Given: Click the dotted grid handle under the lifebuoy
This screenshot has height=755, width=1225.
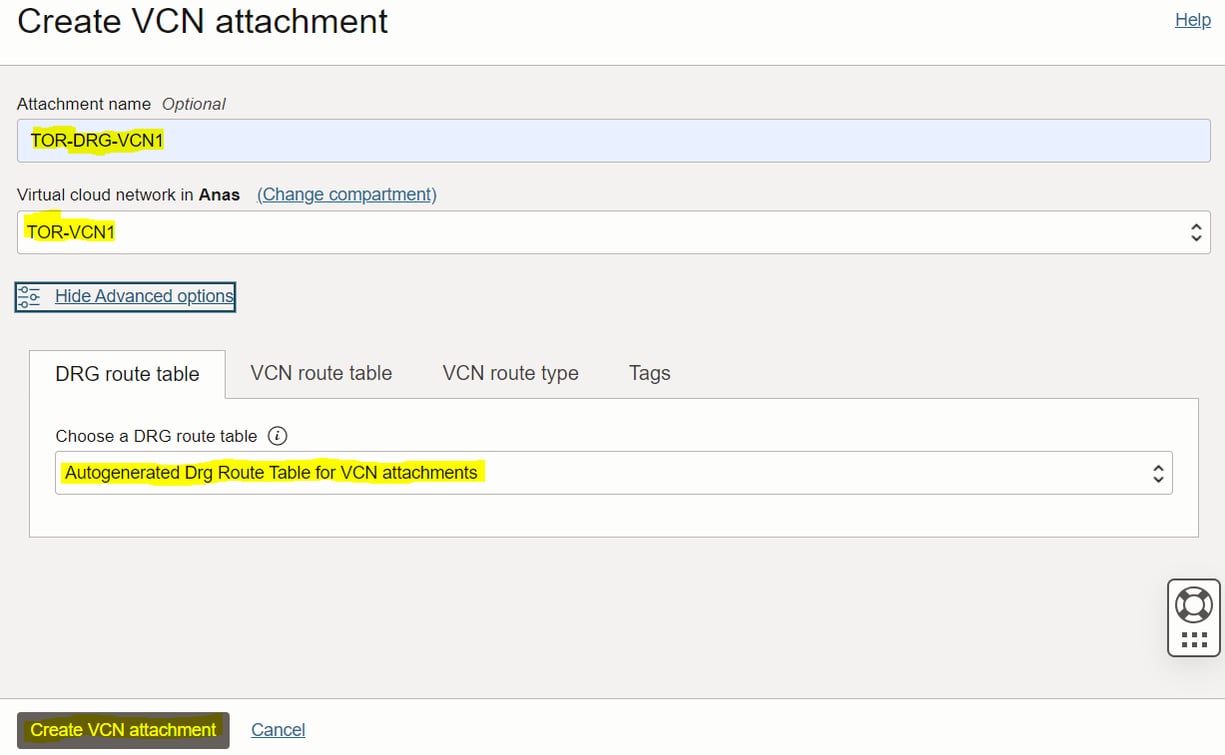Looking at the screenshot, I should click(x=1194, y=640).
